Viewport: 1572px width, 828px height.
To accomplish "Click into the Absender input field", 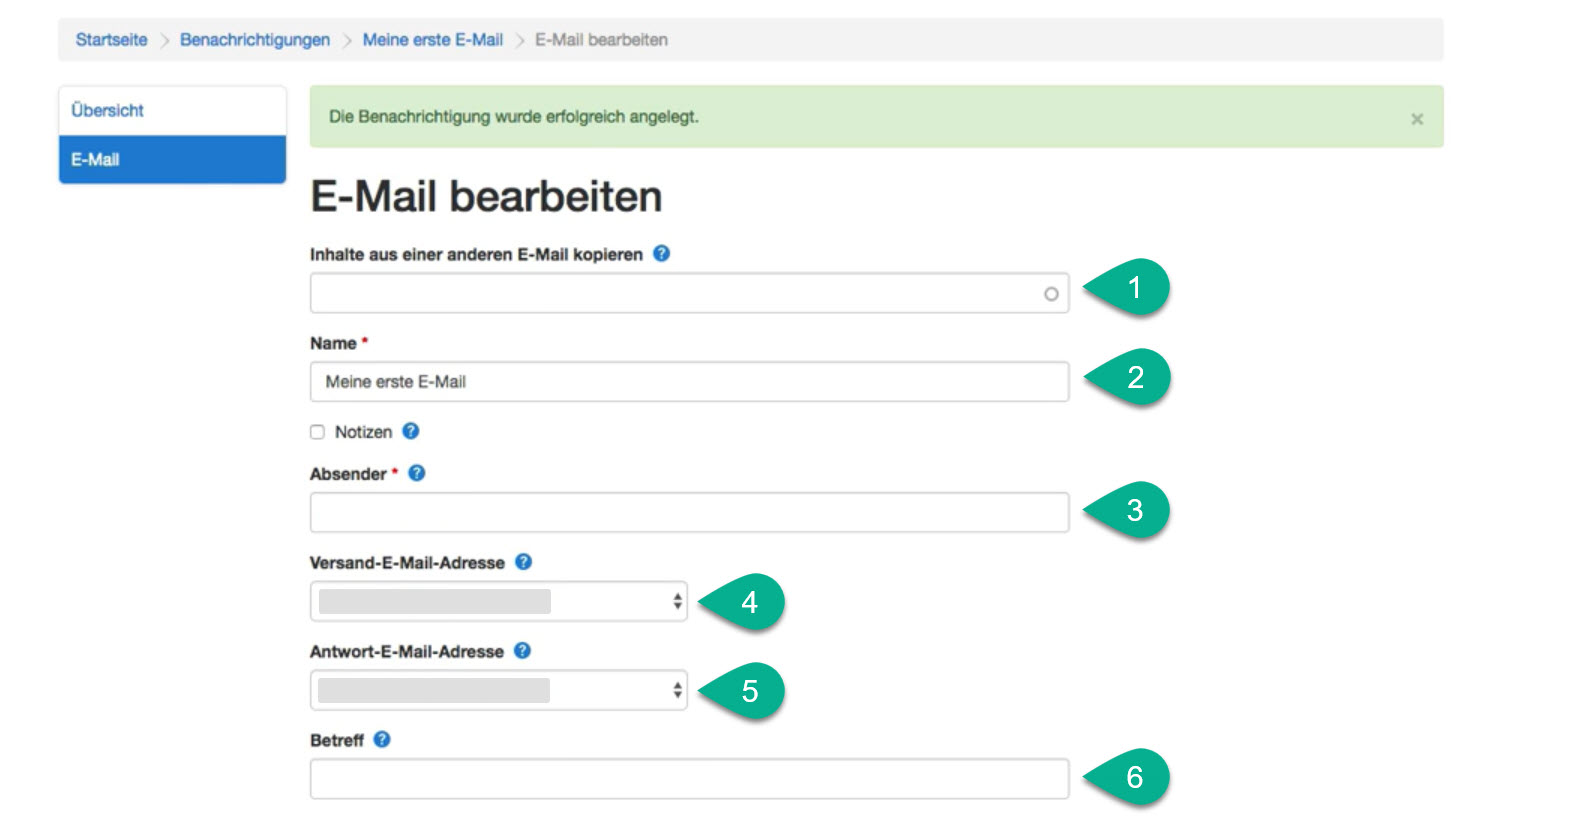I will coord(689,512).
